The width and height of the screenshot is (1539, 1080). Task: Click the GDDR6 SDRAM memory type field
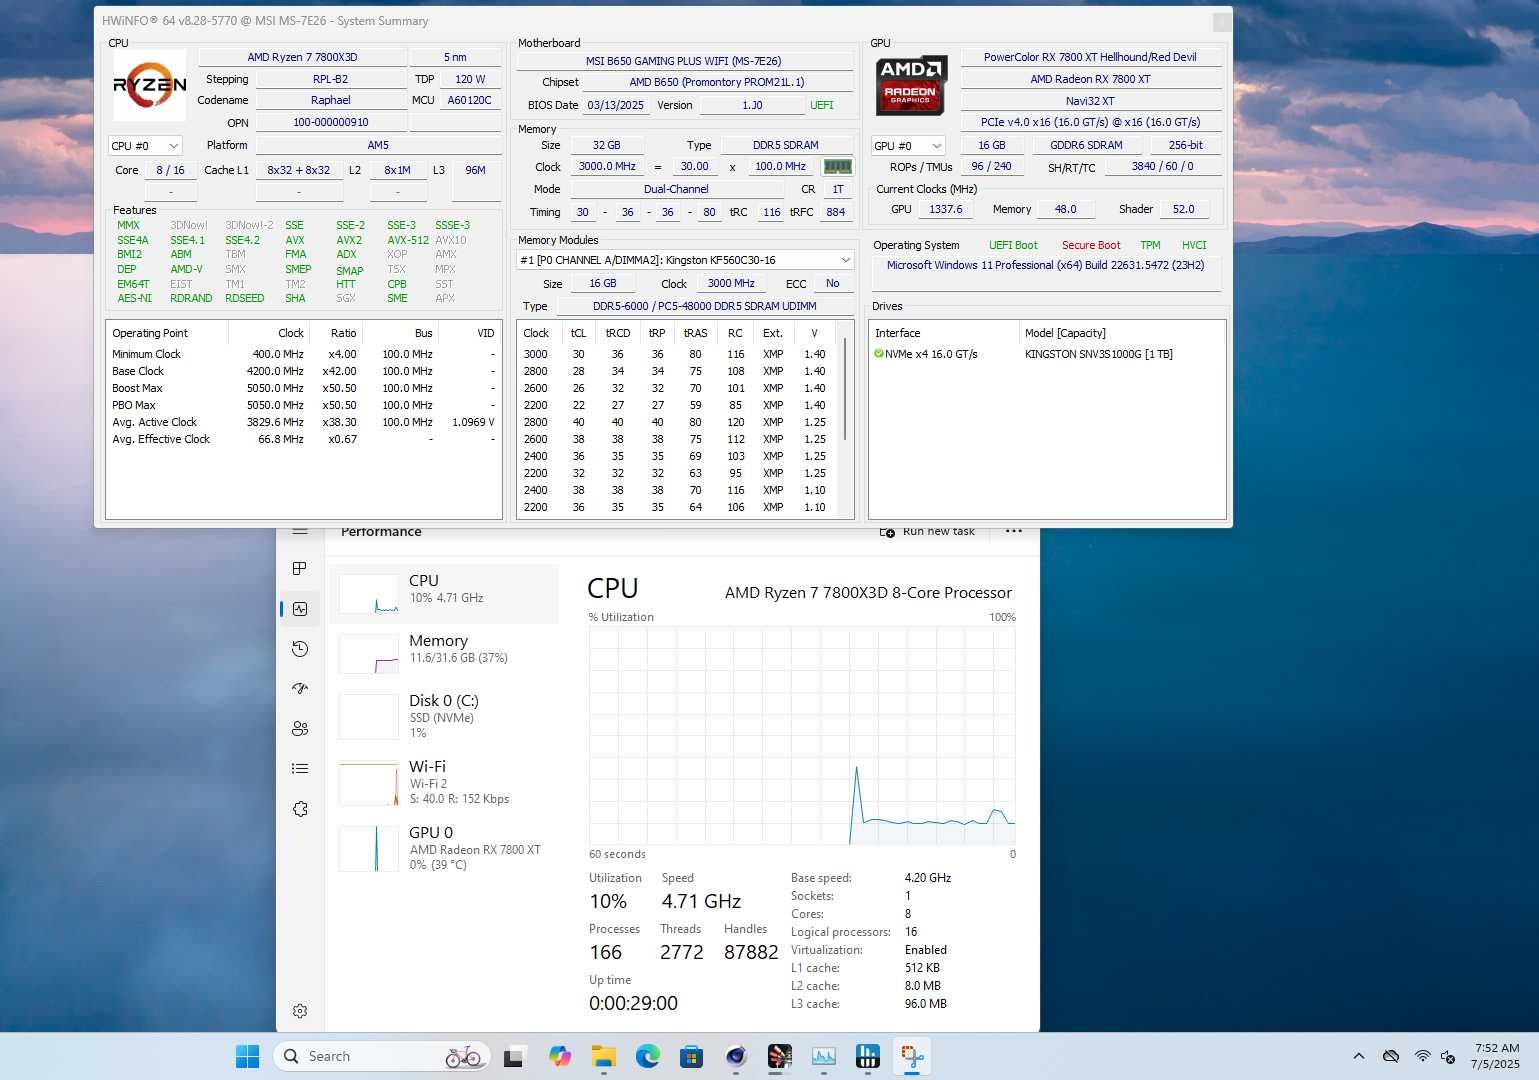[1086, 145]
